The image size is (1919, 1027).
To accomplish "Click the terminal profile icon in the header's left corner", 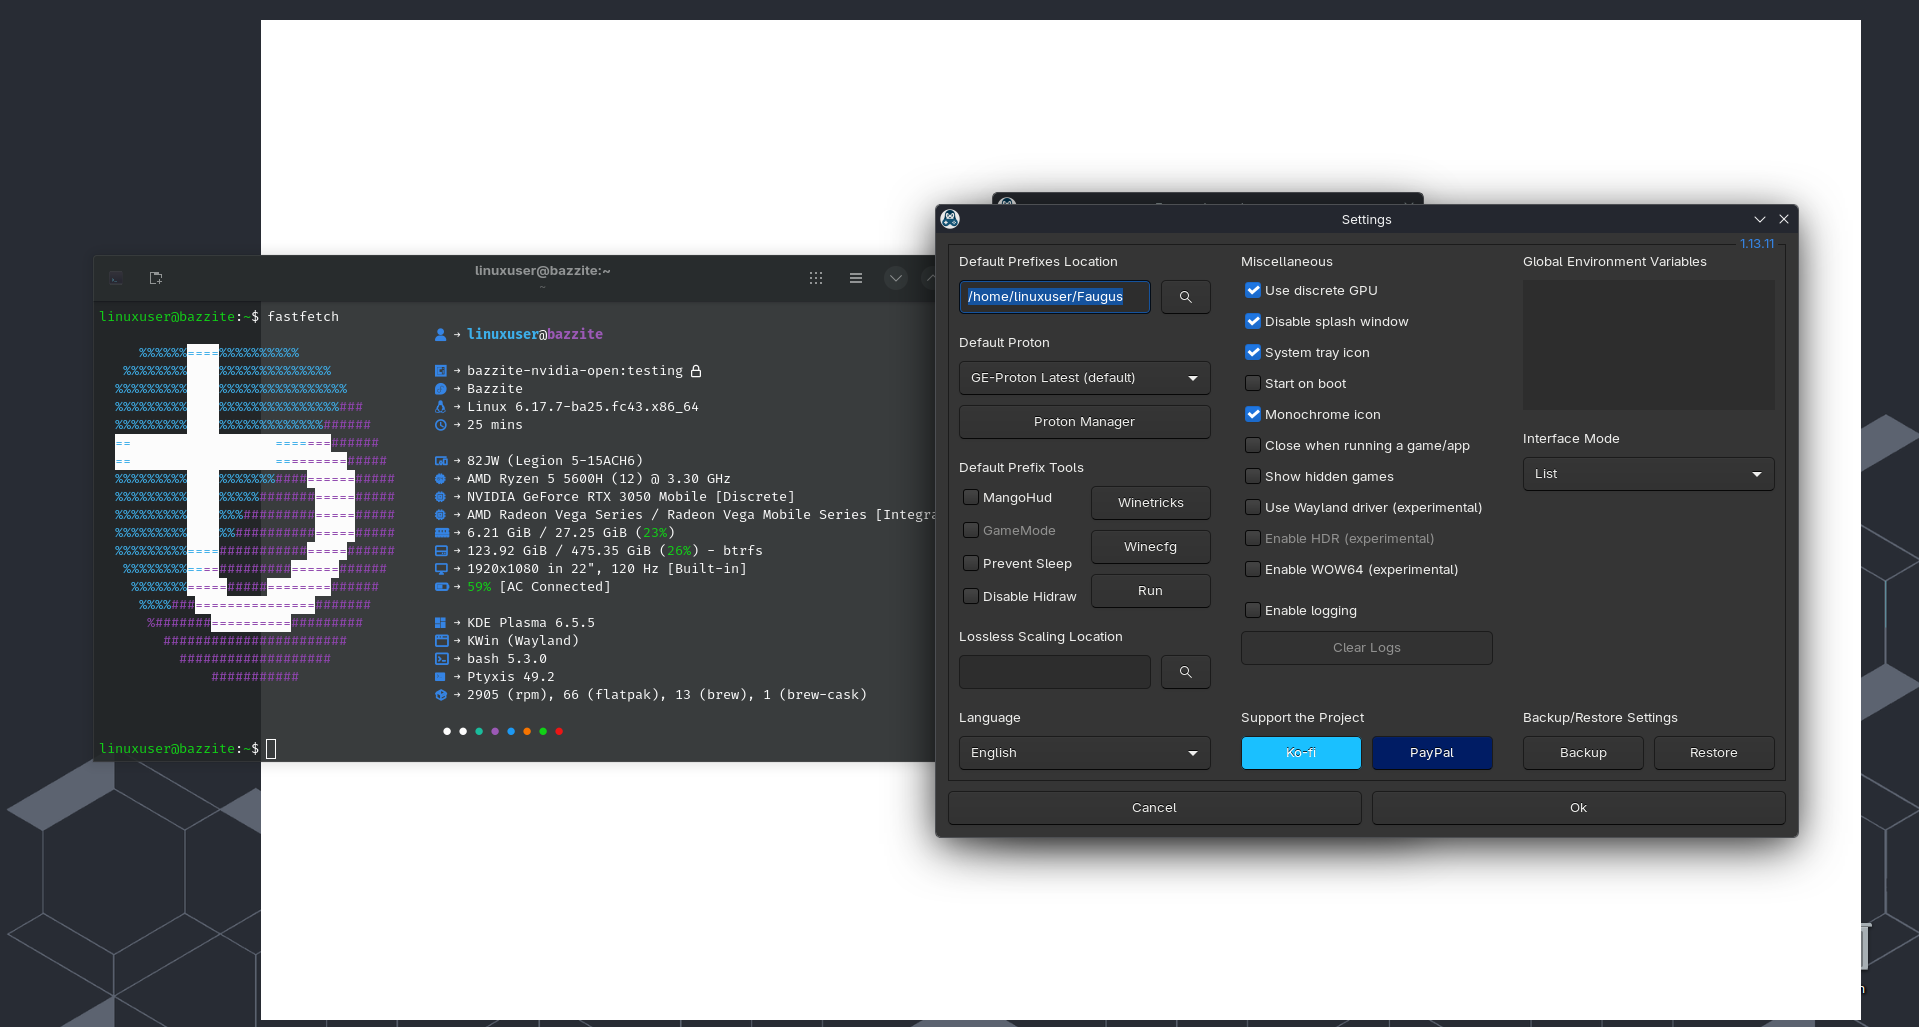I will pyautogui.click(x=116, y=278).
